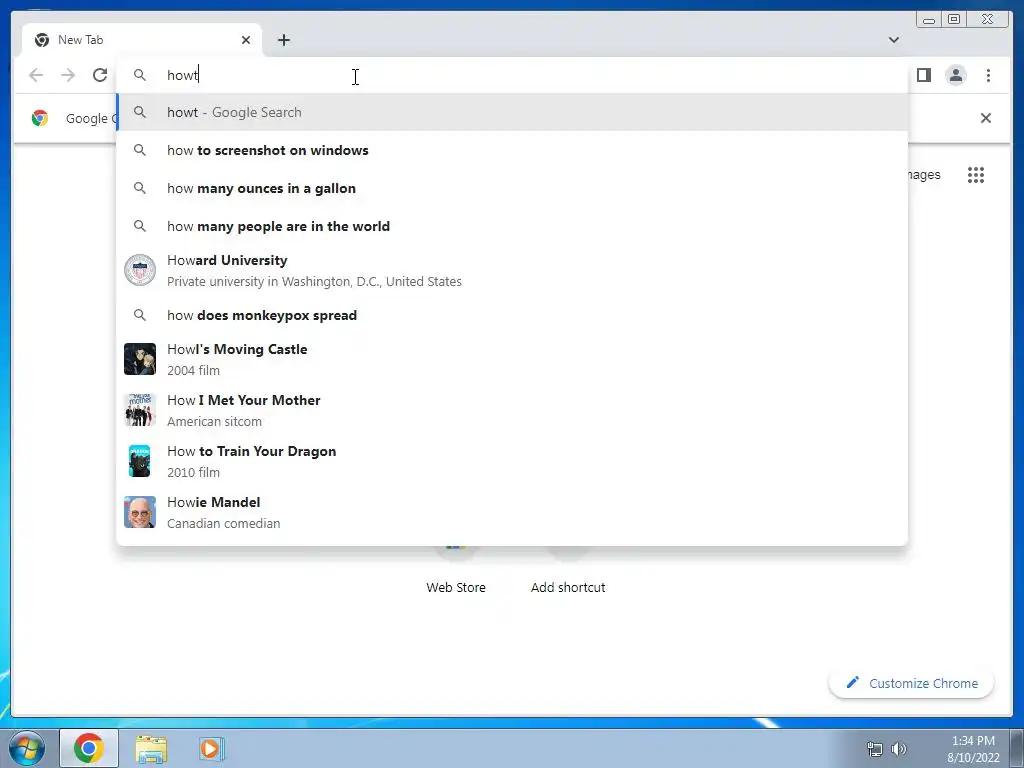Select Howl's Moving Castle suggestion title
Image resolution: width=1024 pixels, height=768 pixels.
[237, 349]
